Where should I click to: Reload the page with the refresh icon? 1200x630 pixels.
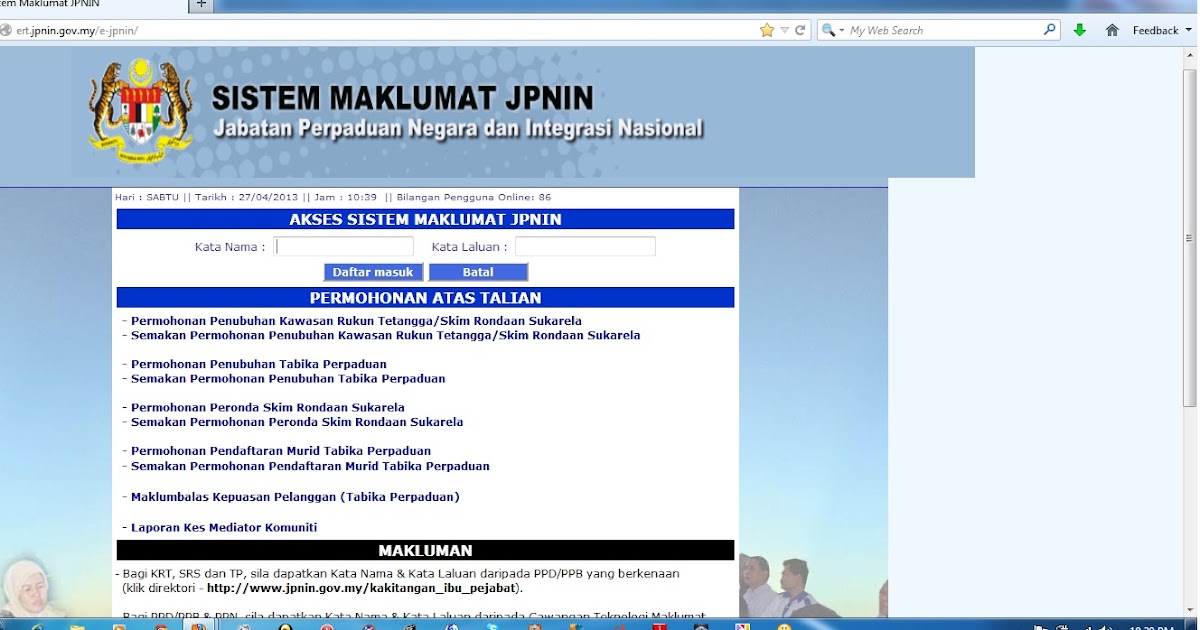[x=800, y=30]
